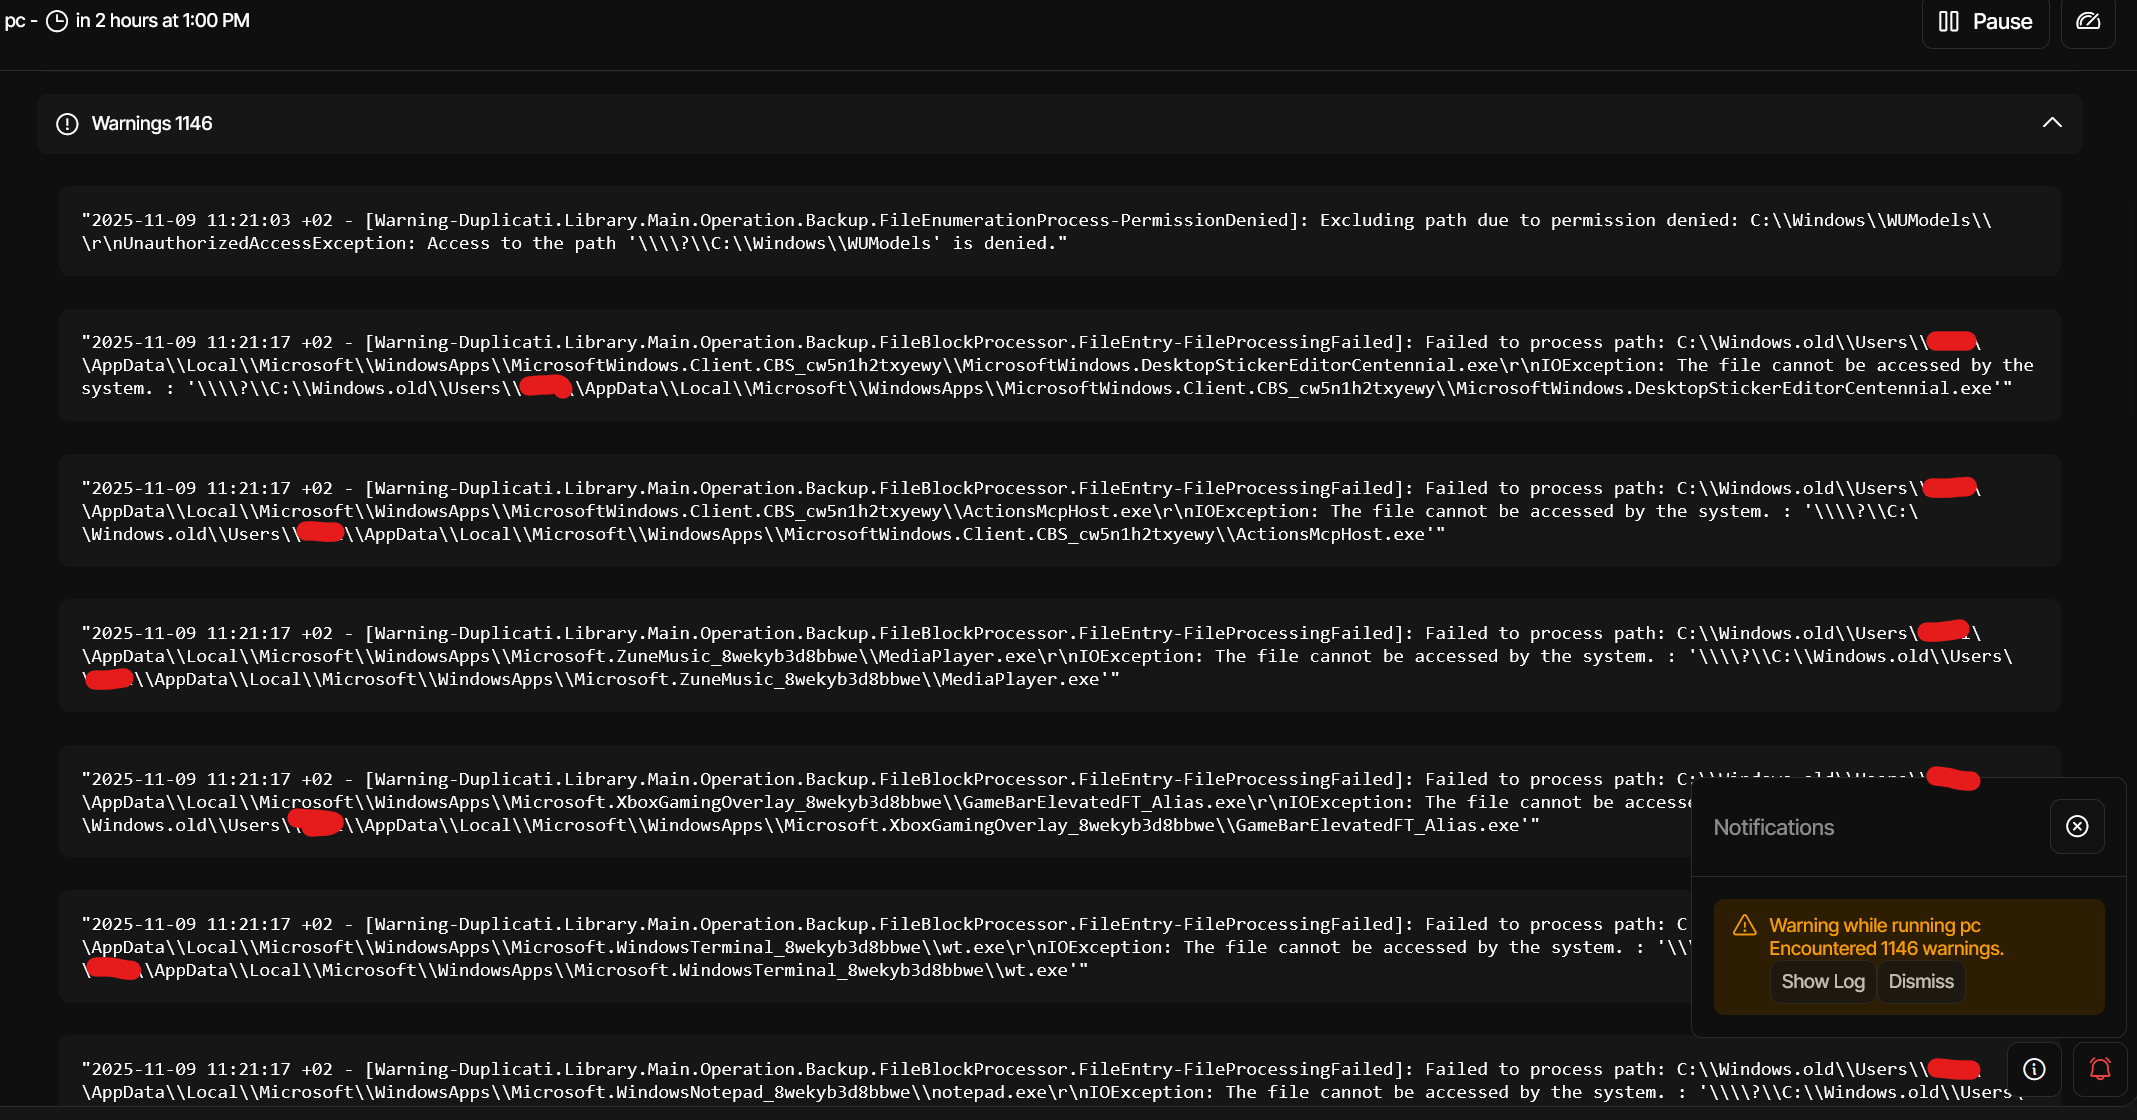Click the orange warning triangle icon
2137x1120 pixels.
click(1745, 925)
